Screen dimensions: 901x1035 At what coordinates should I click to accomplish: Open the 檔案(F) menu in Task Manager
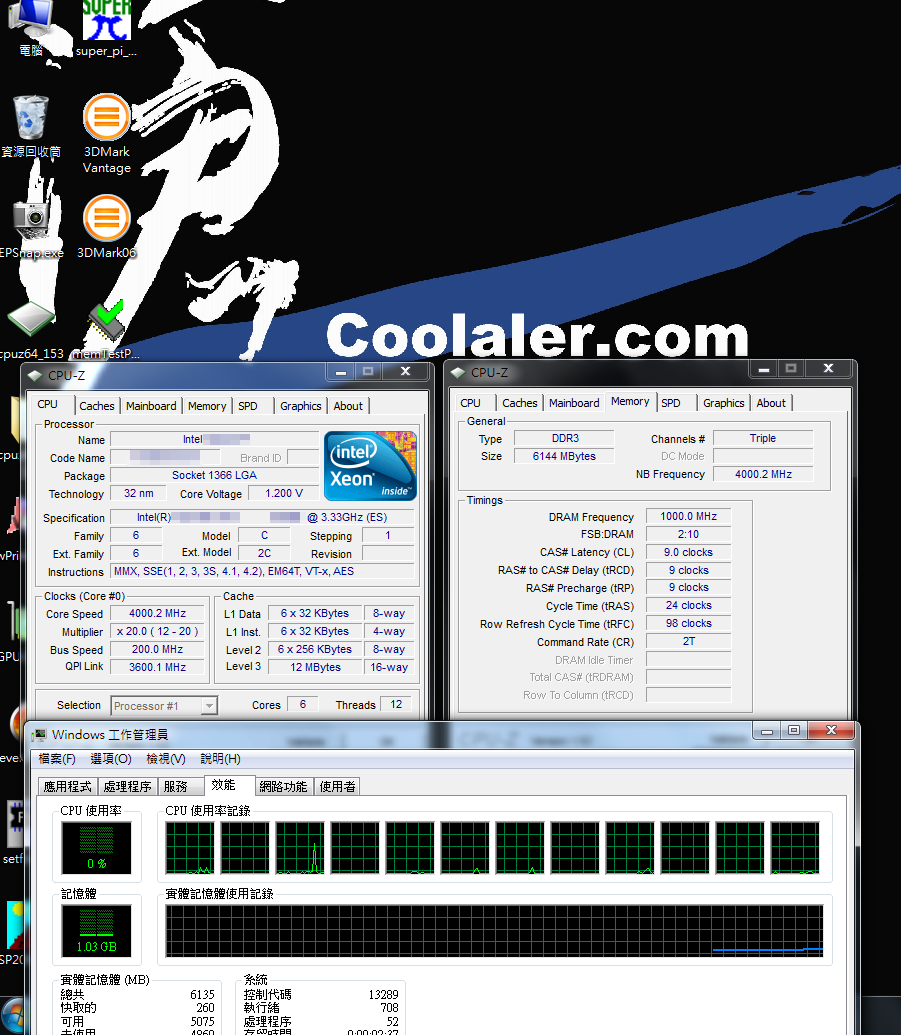[x=57, y=759]
